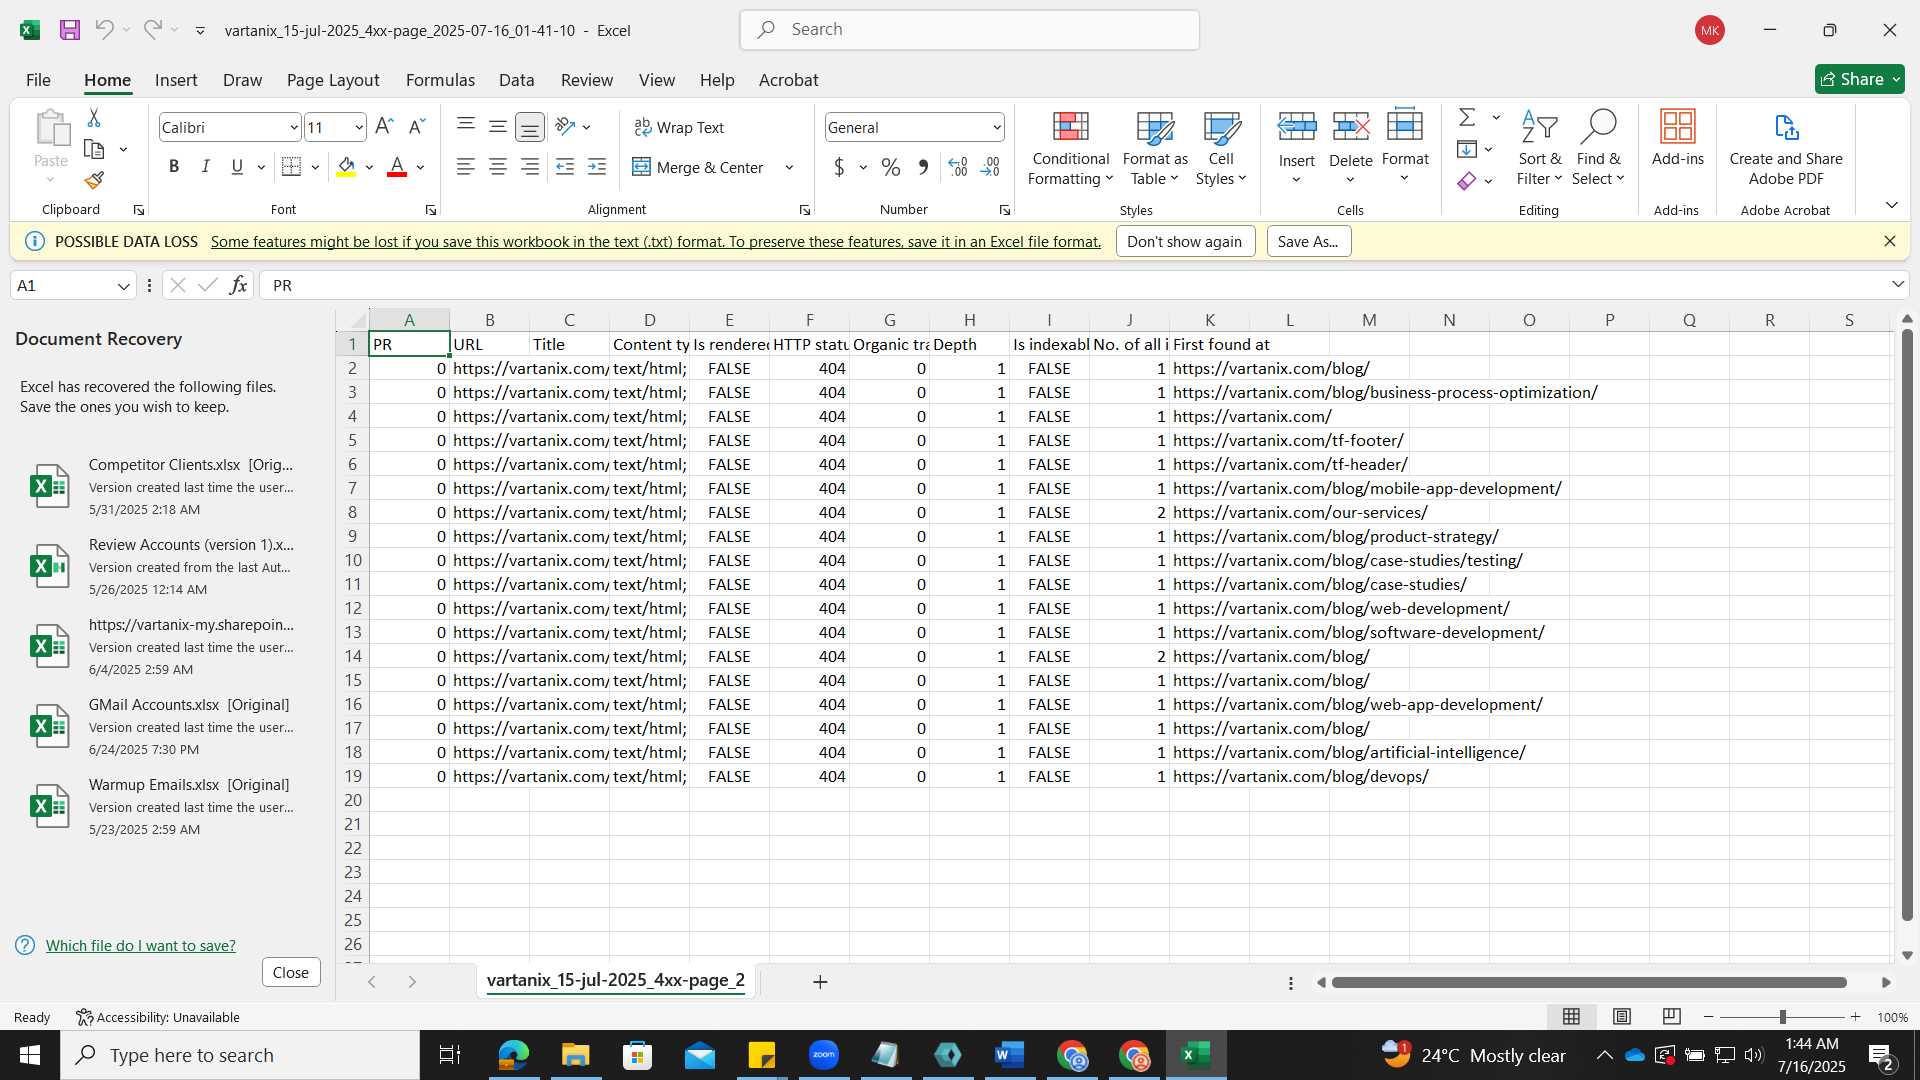Open Conditional Formatting menu
1920x1080 pixels.
(1070, 148)
